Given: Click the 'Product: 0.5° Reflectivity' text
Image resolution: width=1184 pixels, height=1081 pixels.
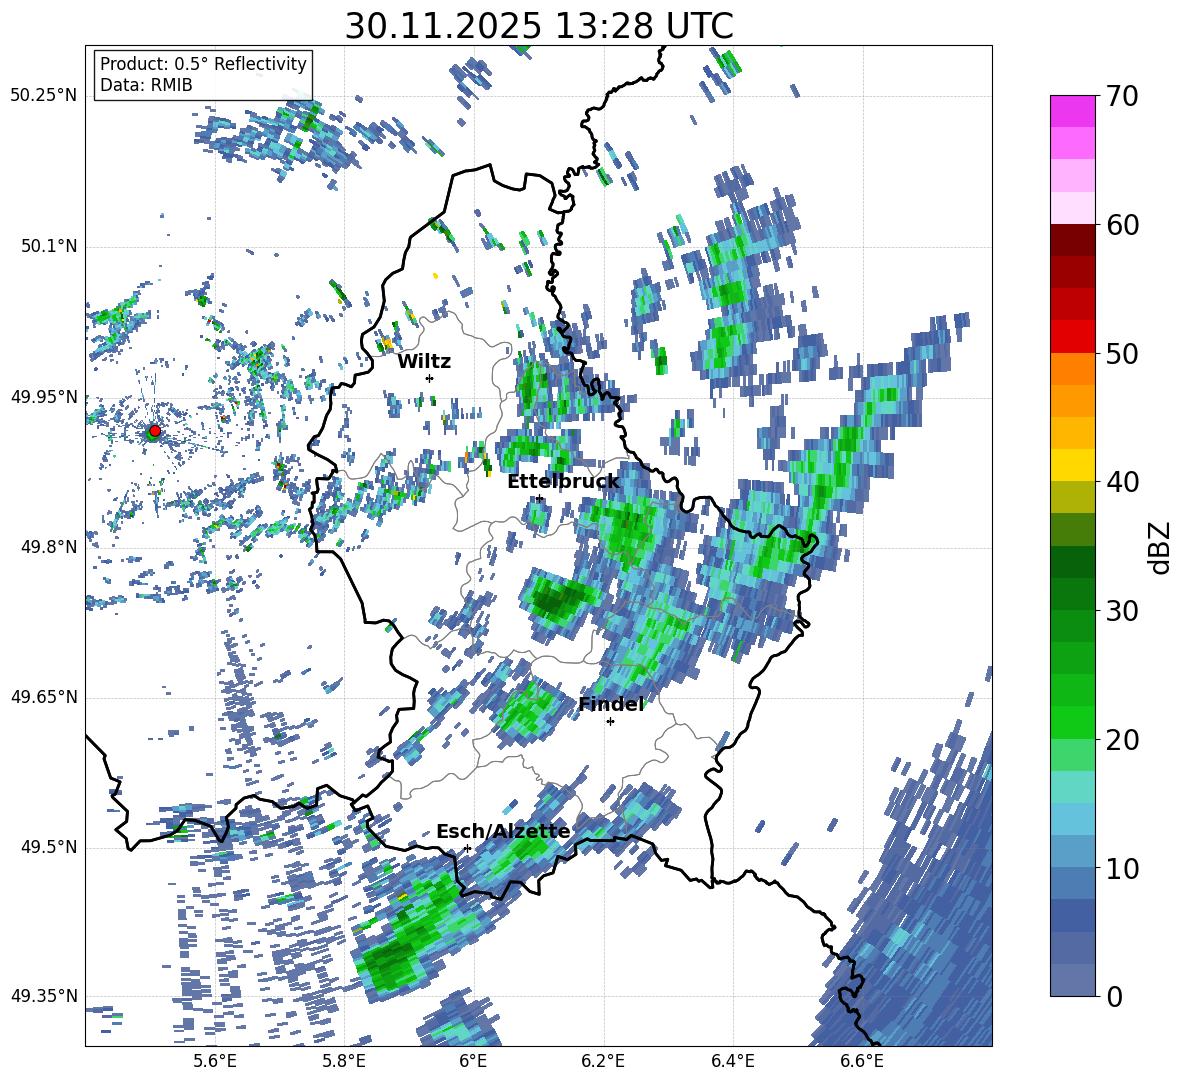Looking at the screenshot, I should click(203, 64).
